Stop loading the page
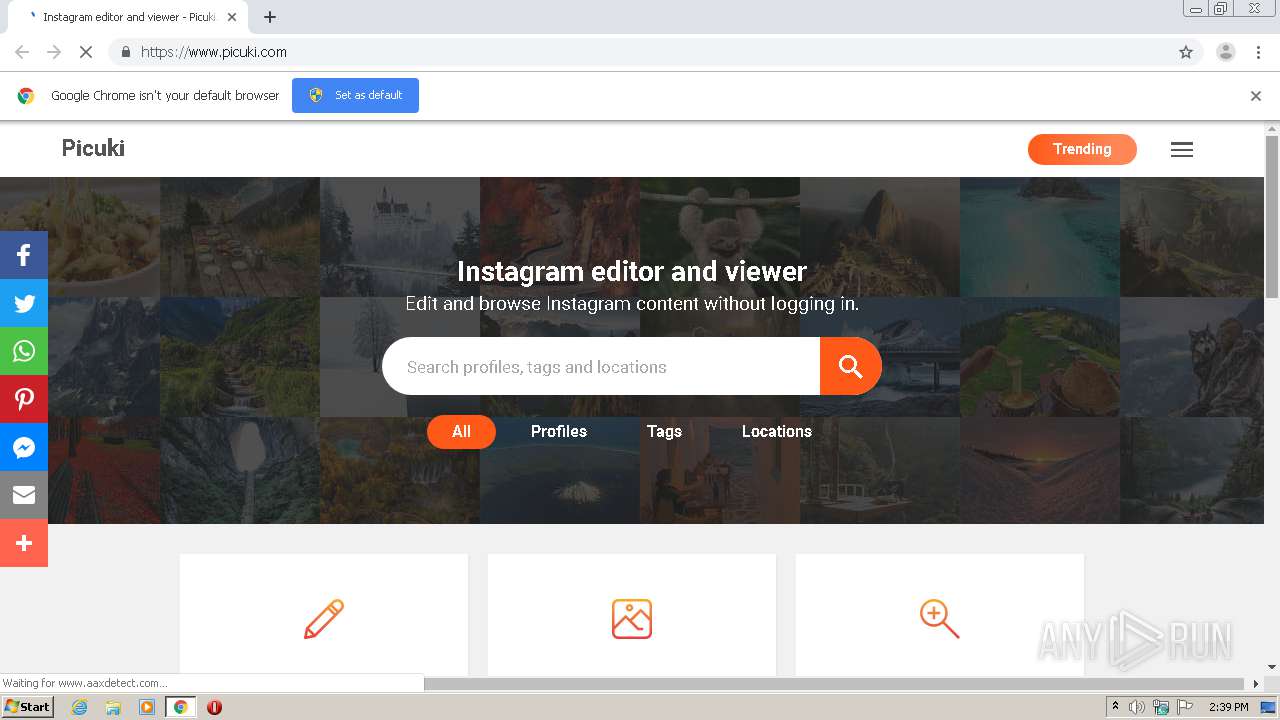The height and width of the screenshot is (720, 1280). (x=86, y=52)
